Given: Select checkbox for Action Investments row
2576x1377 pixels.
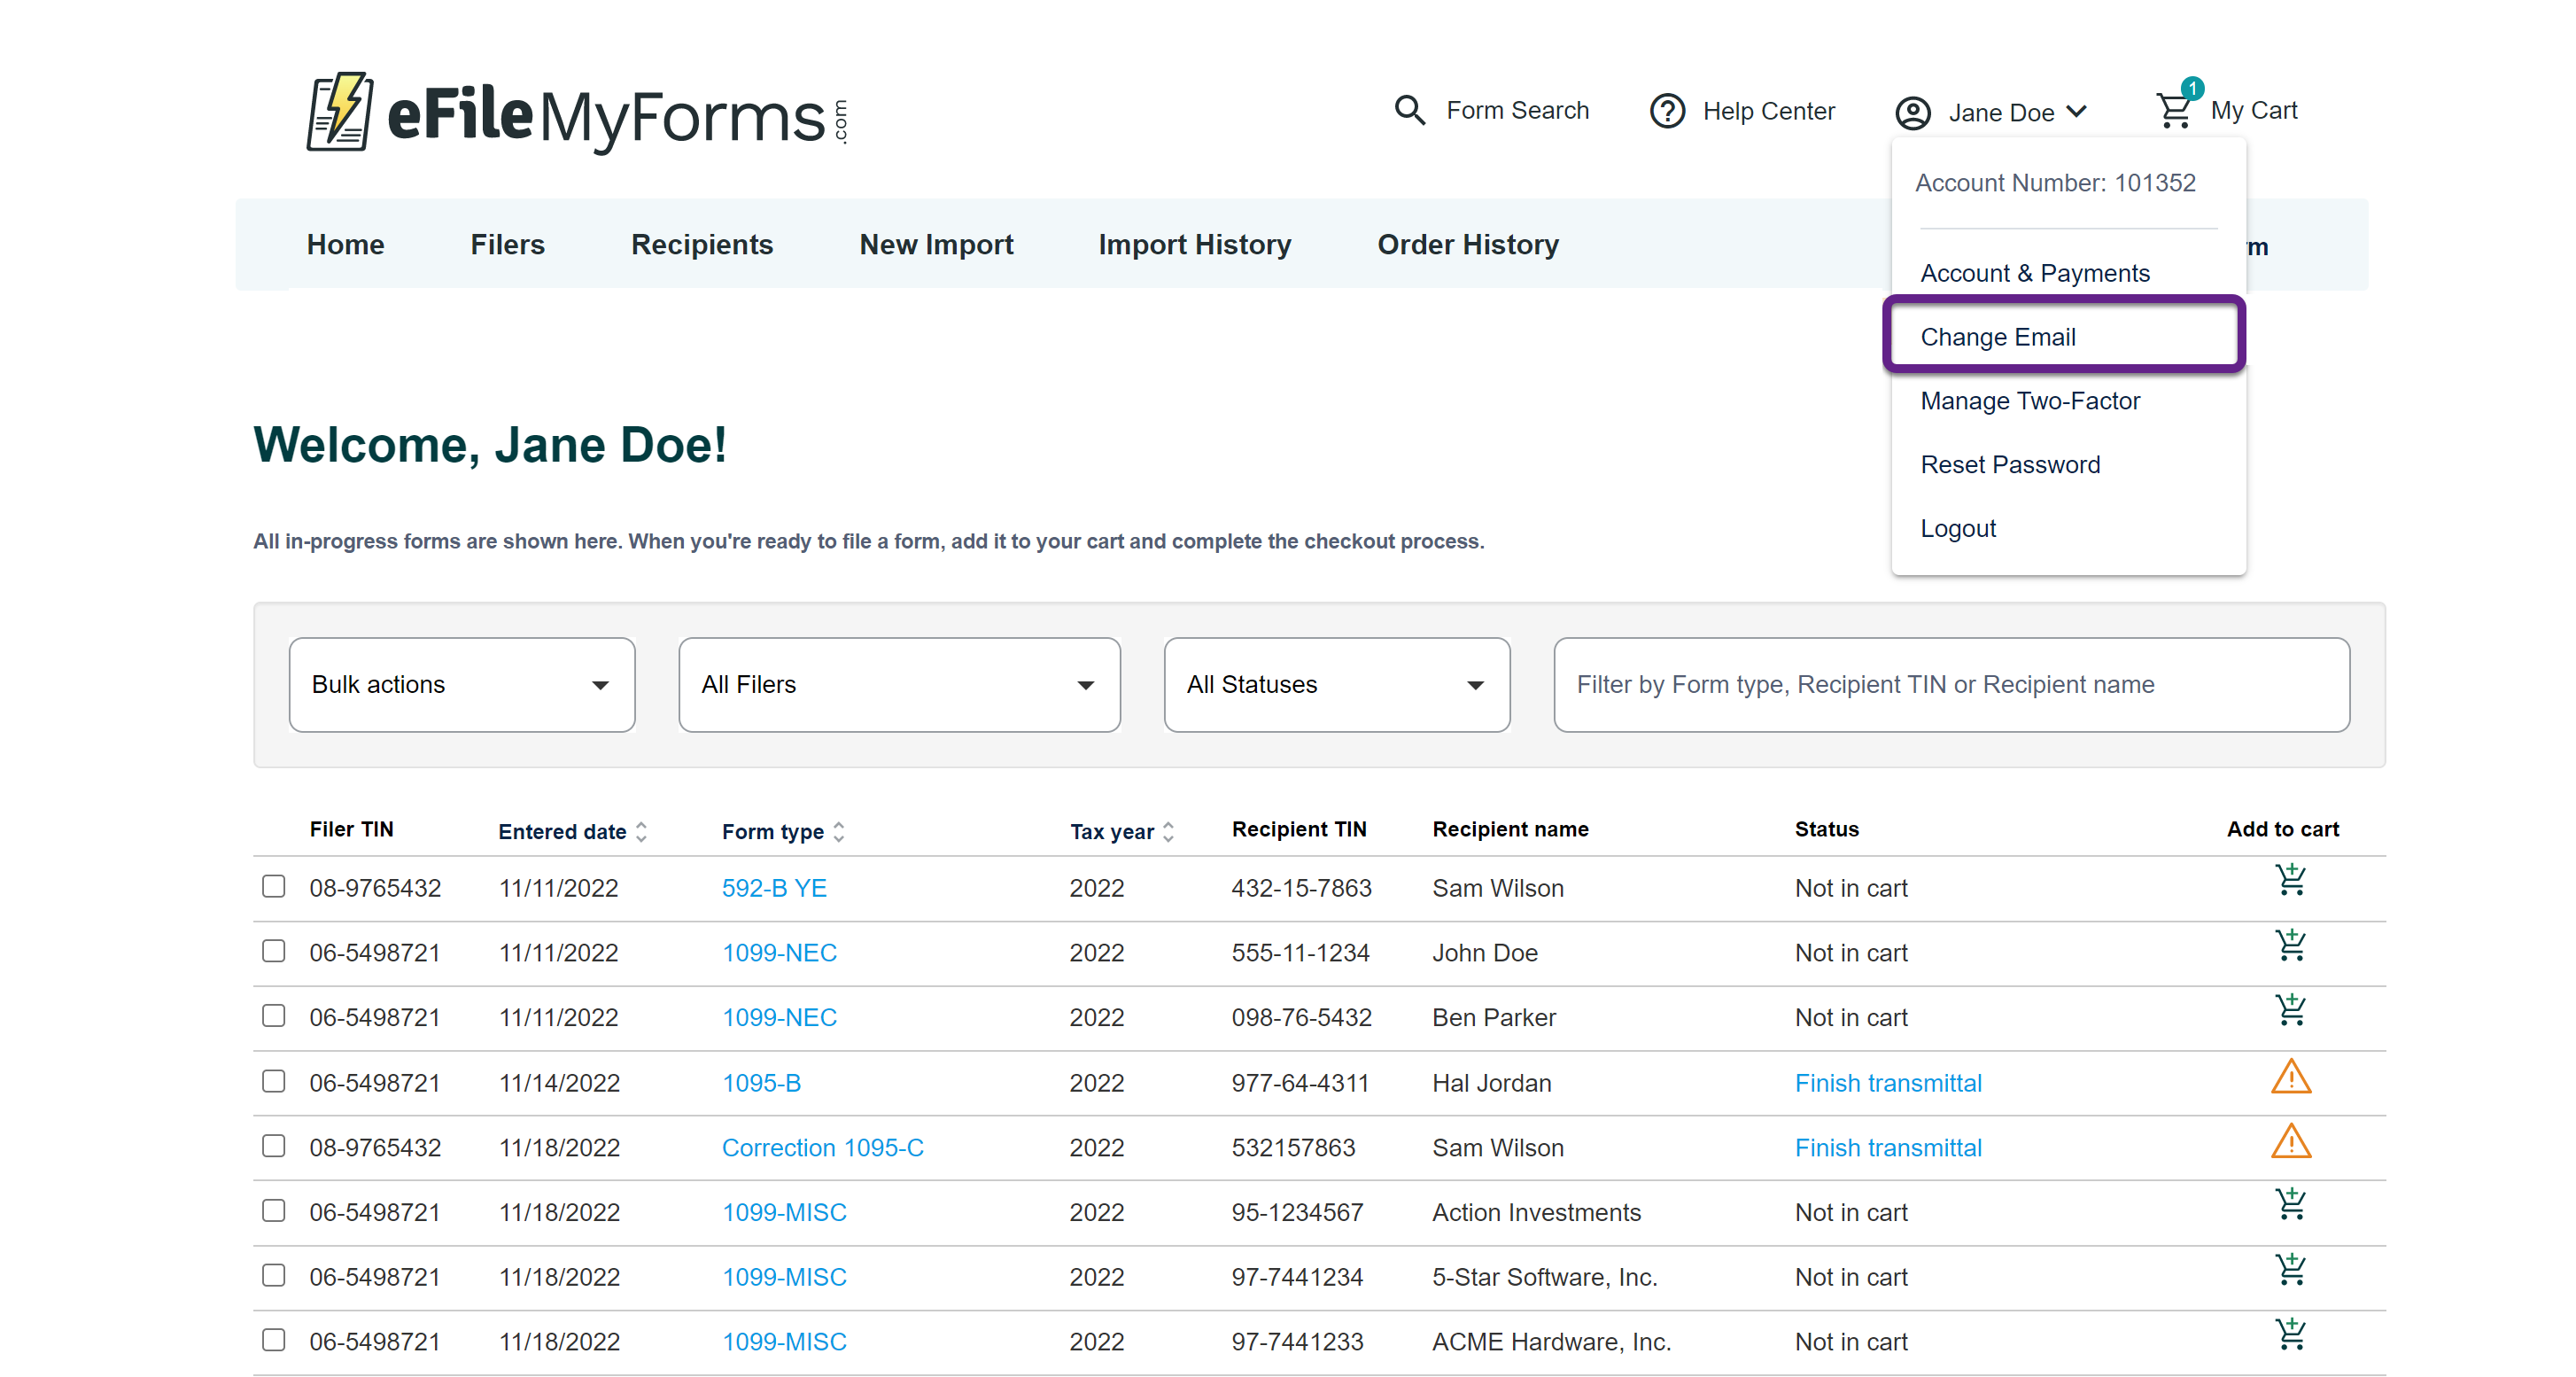Looking at the screenshot, I should click(273, 1211).
